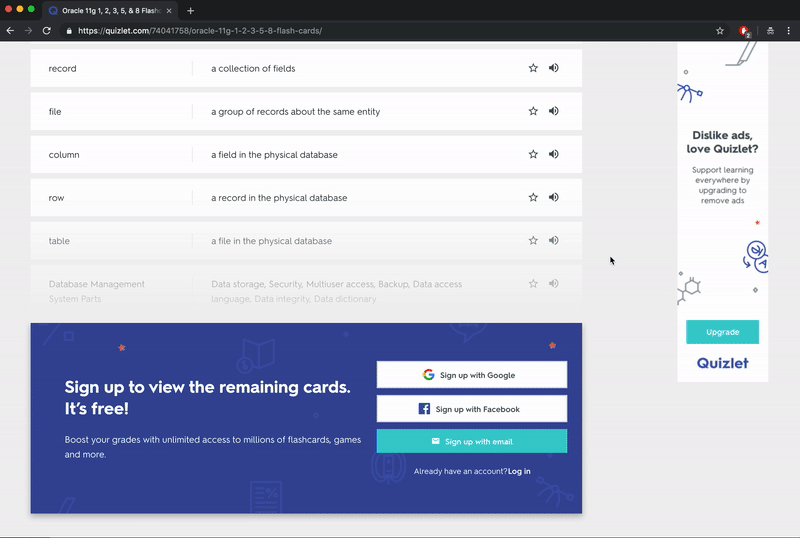Star the 'table' flashcard

tap(533, 240)
